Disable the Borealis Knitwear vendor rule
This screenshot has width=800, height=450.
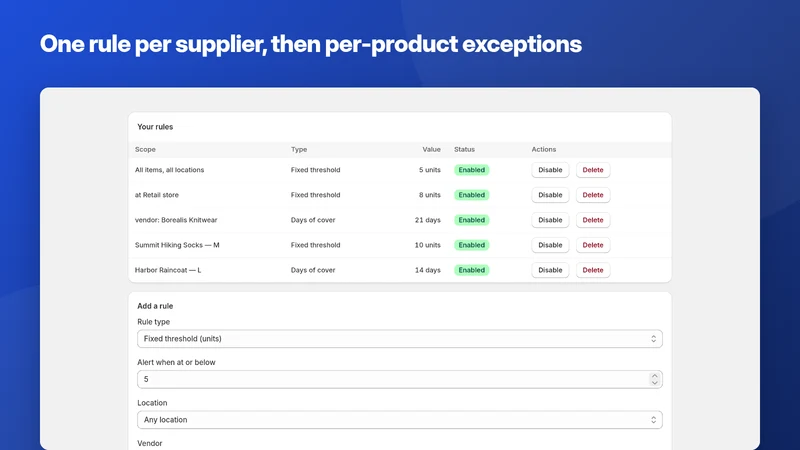[550, 220]
